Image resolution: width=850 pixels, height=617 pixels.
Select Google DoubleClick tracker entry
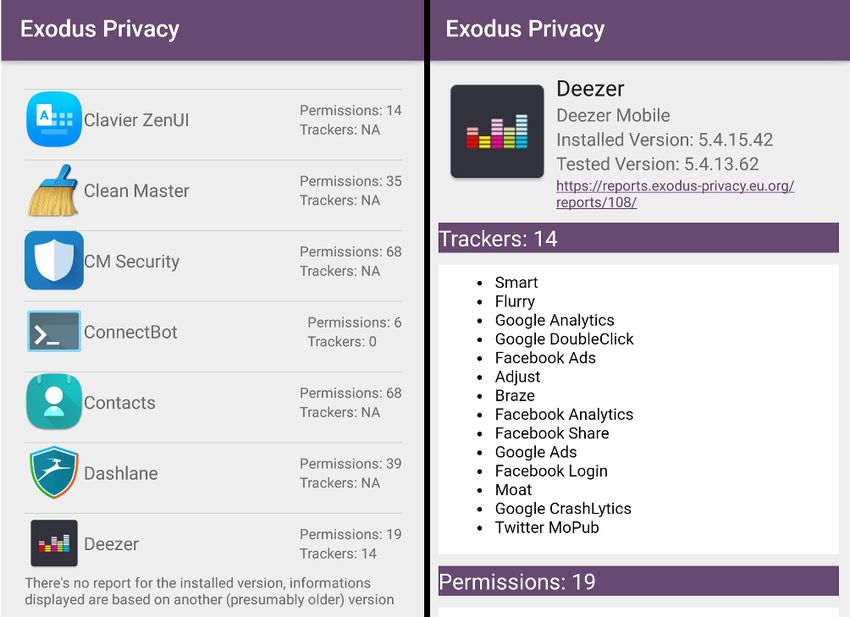[564, 339]
